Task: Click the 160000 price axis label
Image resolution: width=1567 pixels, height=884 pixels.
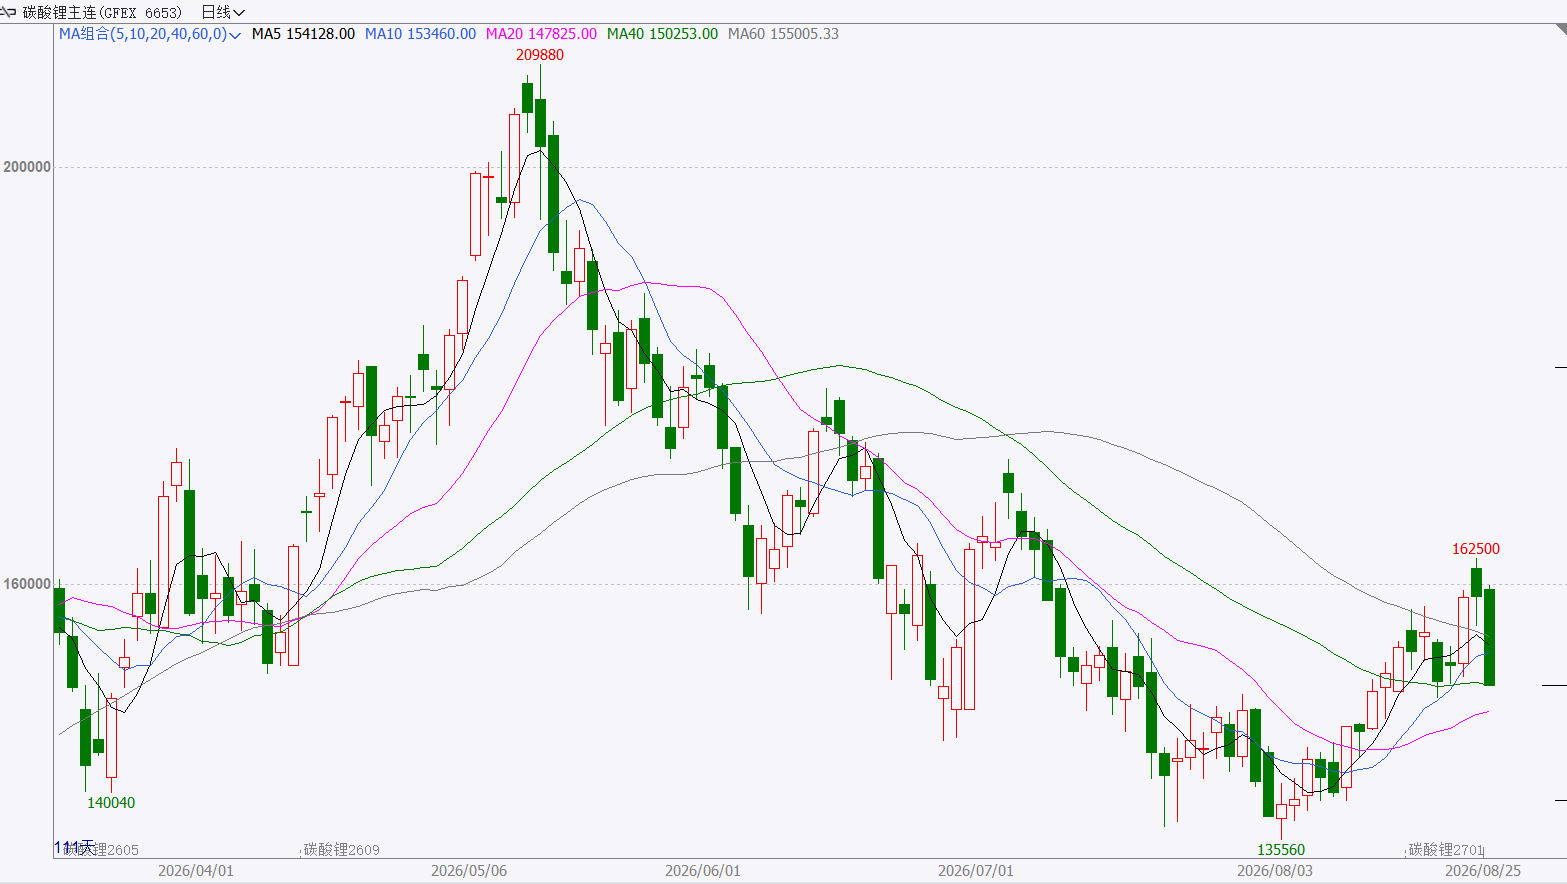Action: [x=27, y=584]
